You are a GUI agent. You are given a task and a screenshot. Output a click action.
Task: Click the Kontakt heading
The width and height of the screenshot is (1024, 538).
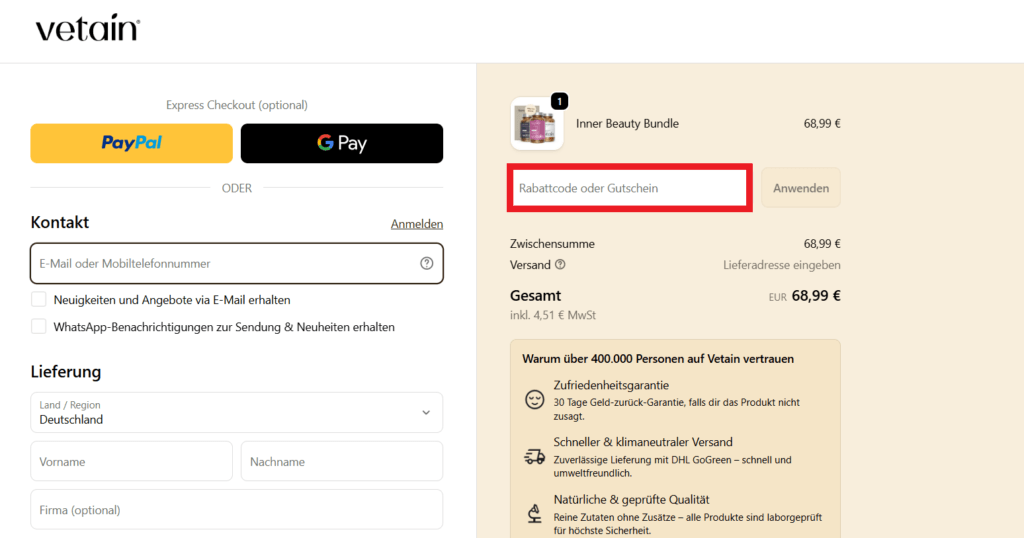(59, 222)
